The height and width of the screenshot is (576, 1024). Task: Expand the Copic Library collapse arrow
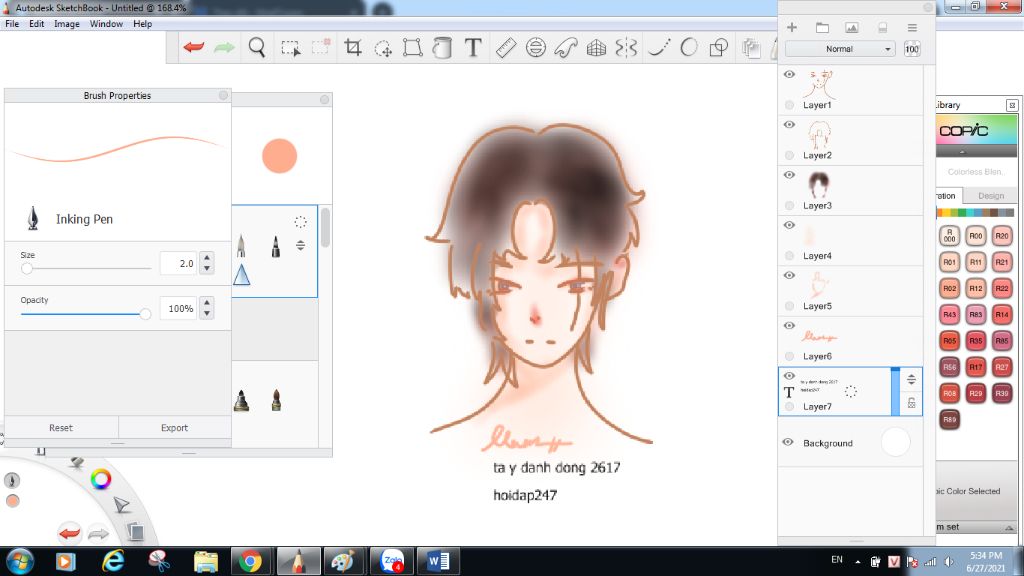point(962,152)
